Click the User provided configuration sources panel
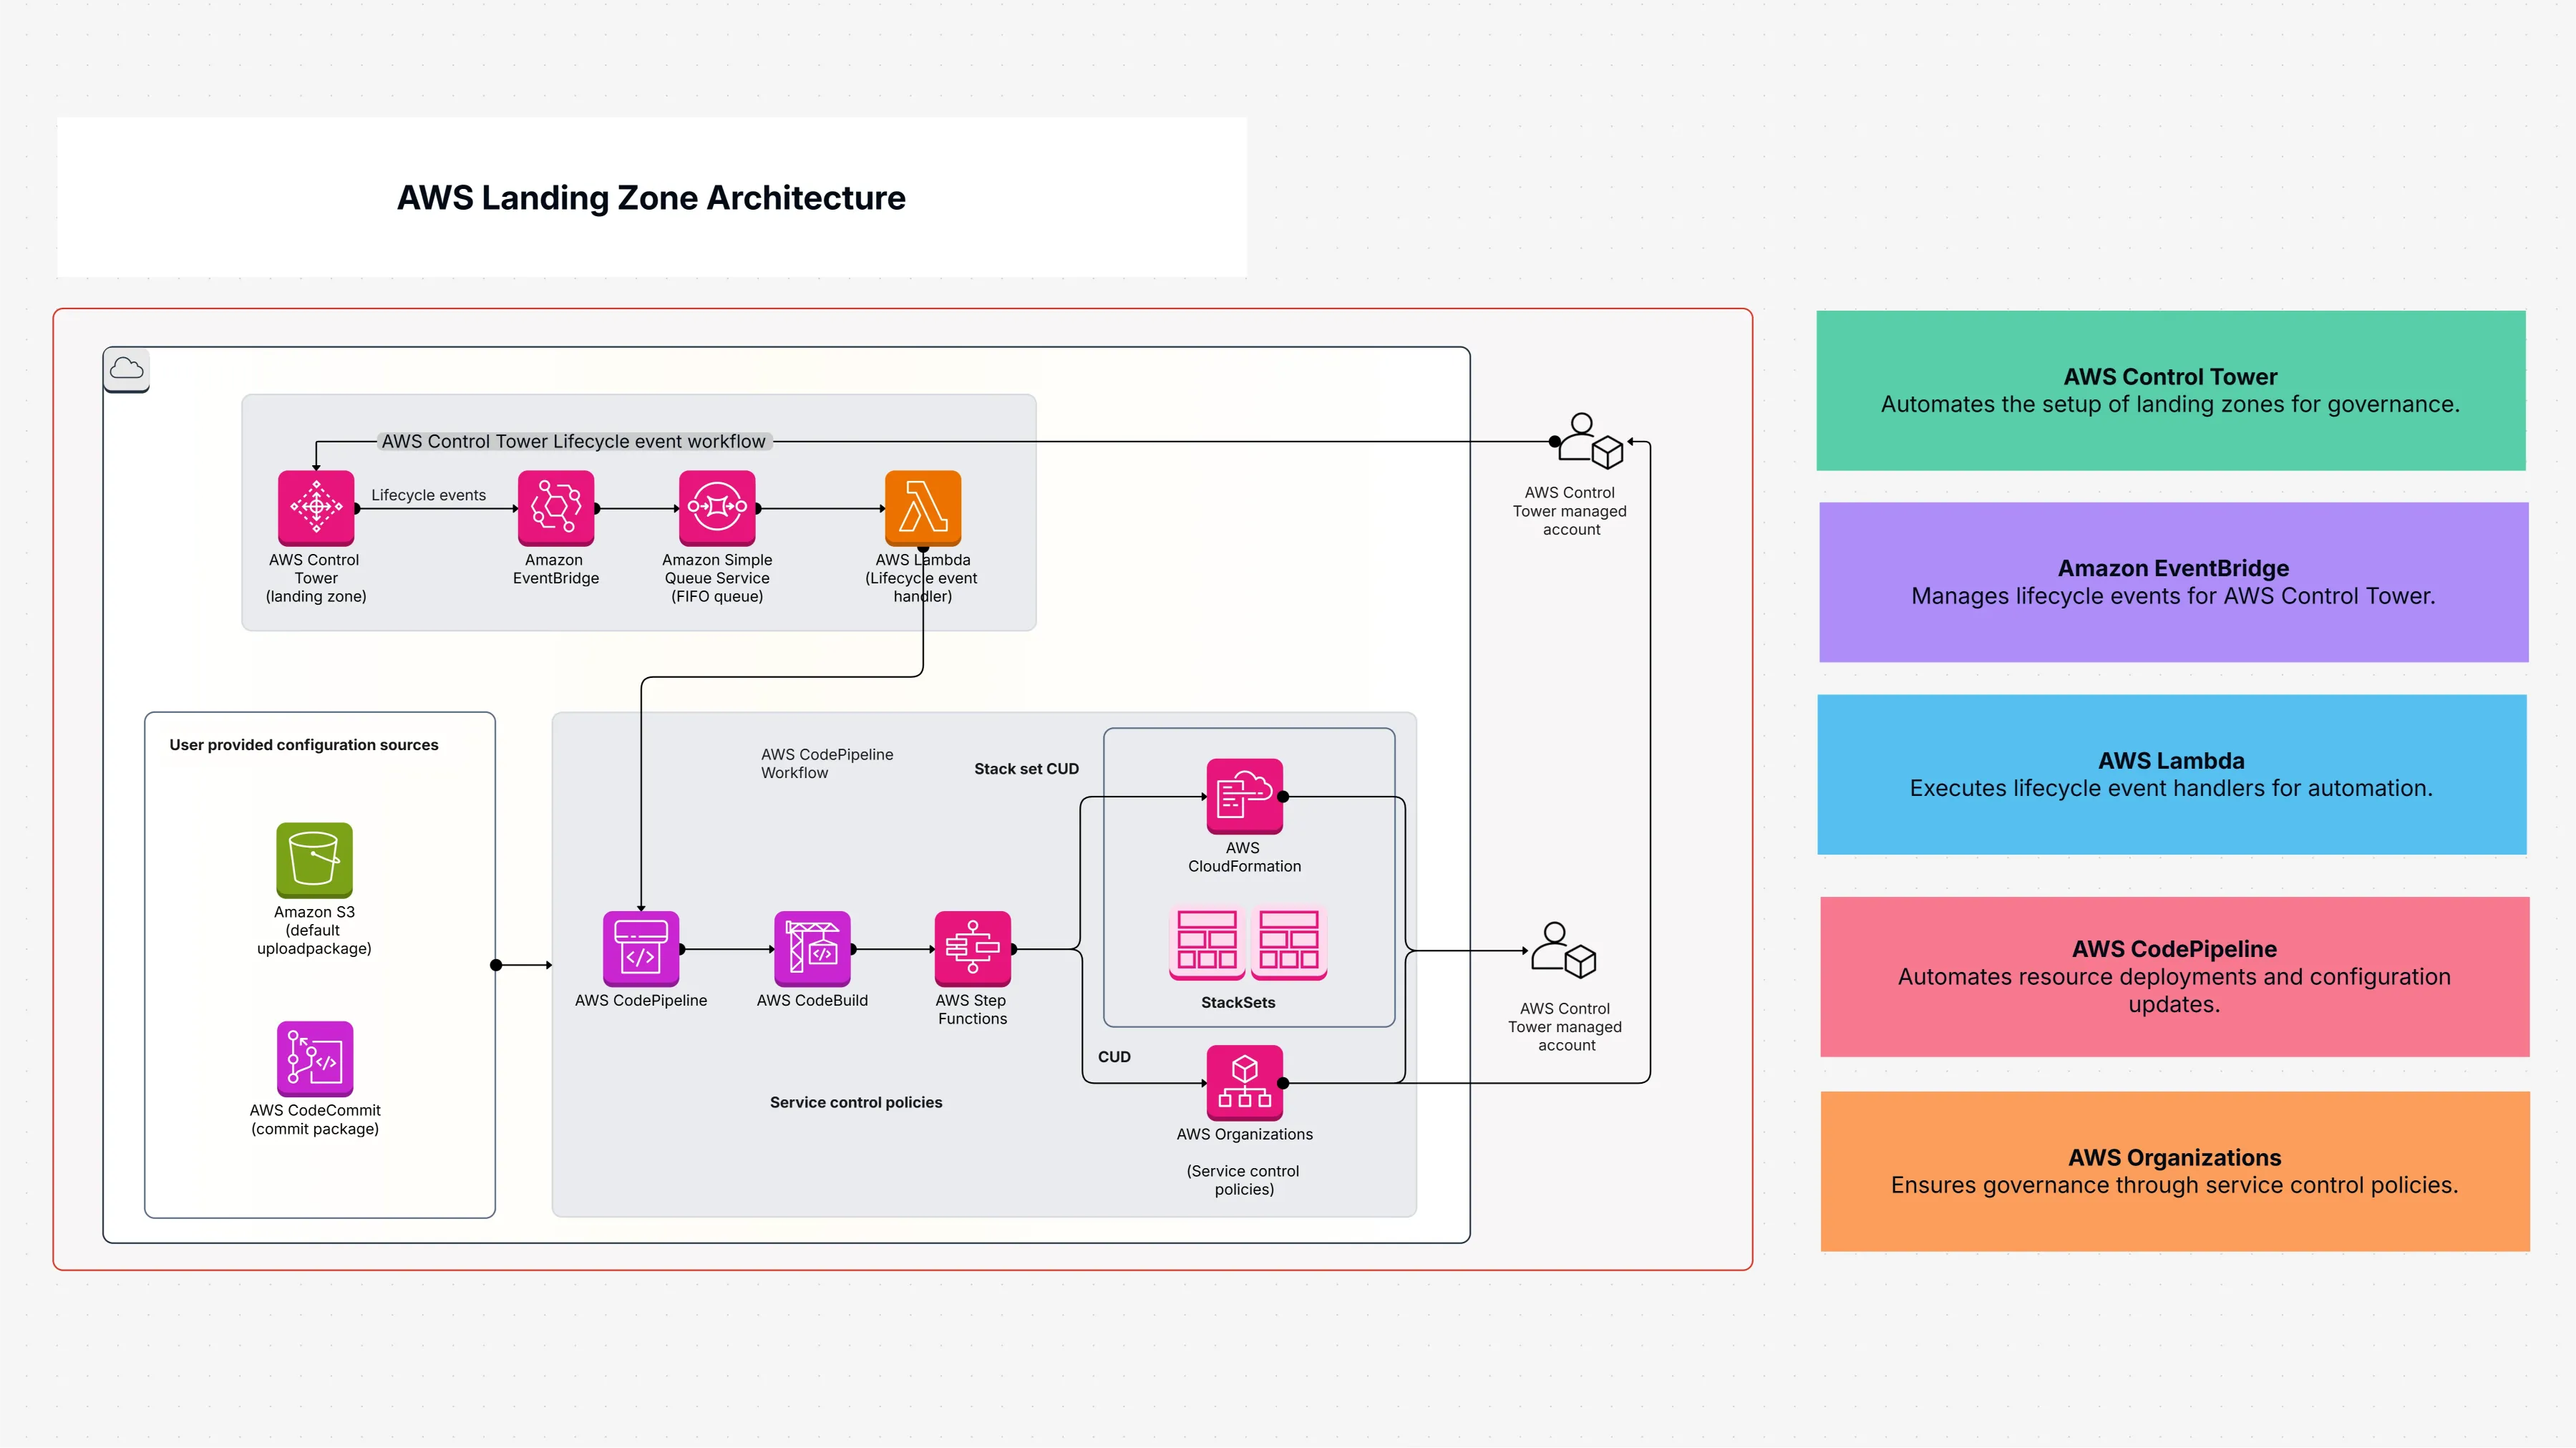The image size is (2576, 1448). pyautogui.click(x=303, y=744)
